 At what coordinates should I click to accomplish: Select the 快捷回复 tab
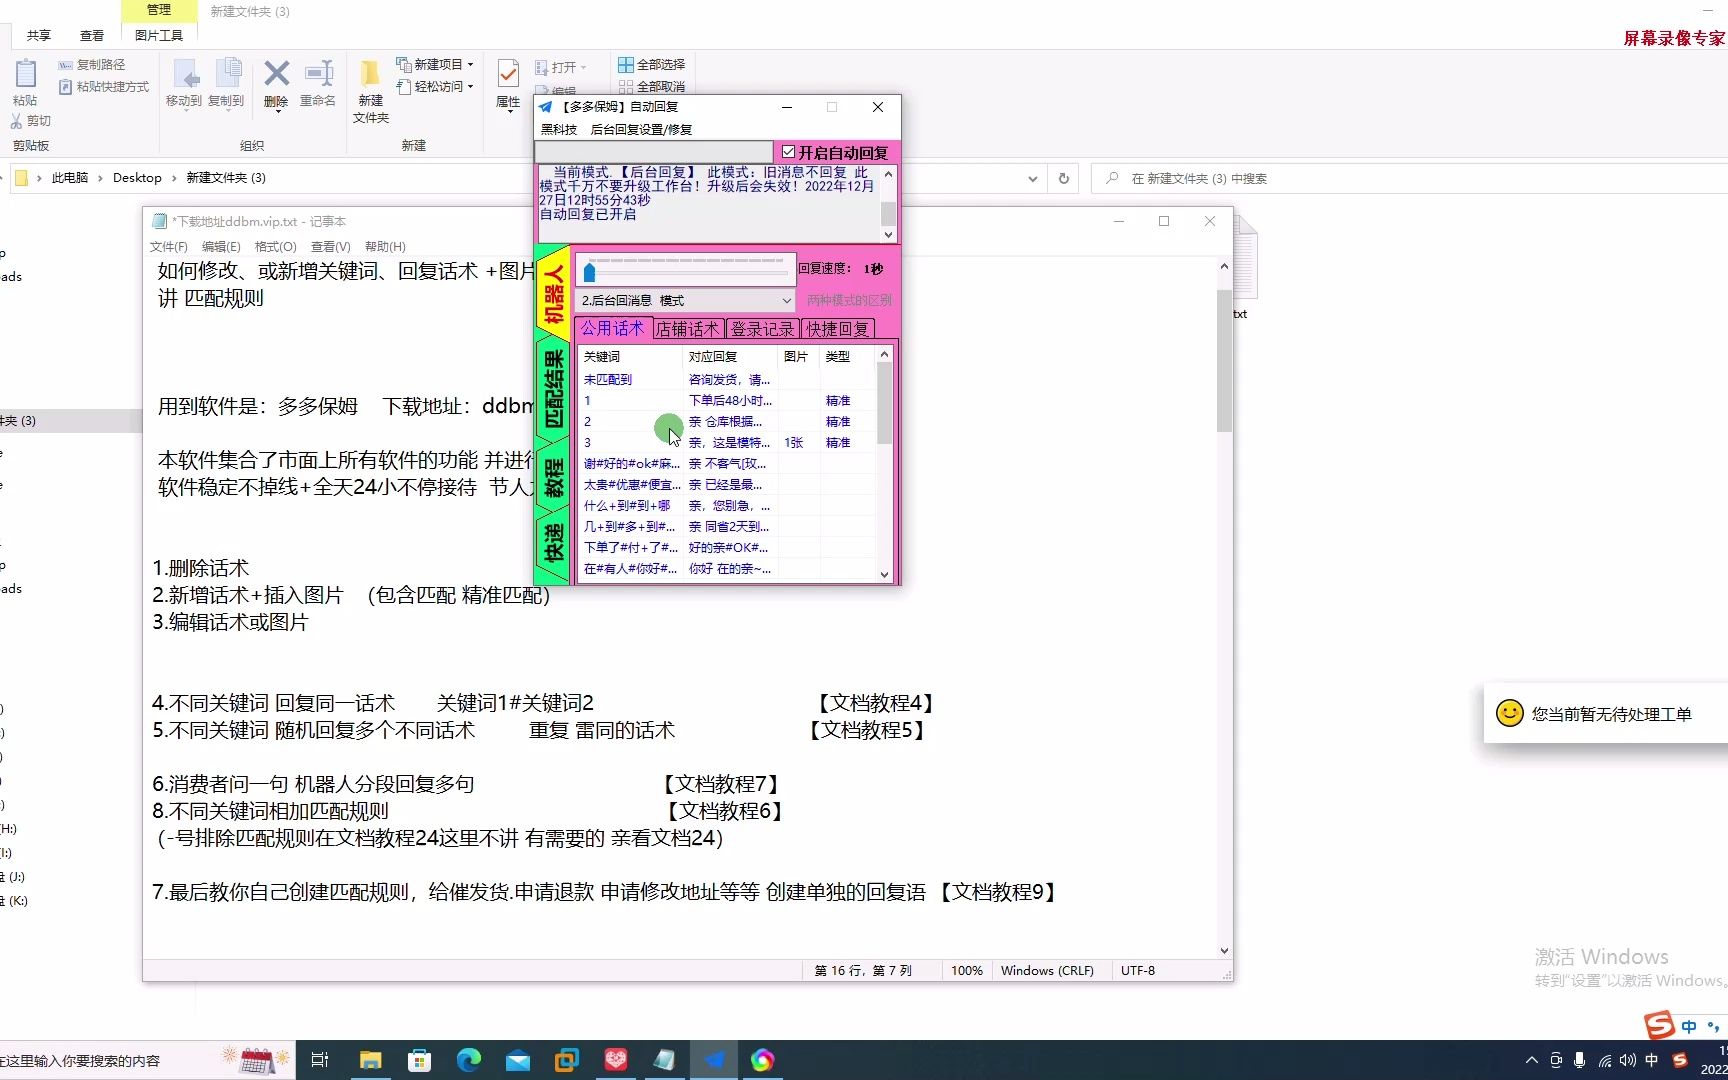pyautogui.click(x=838, y=329)
